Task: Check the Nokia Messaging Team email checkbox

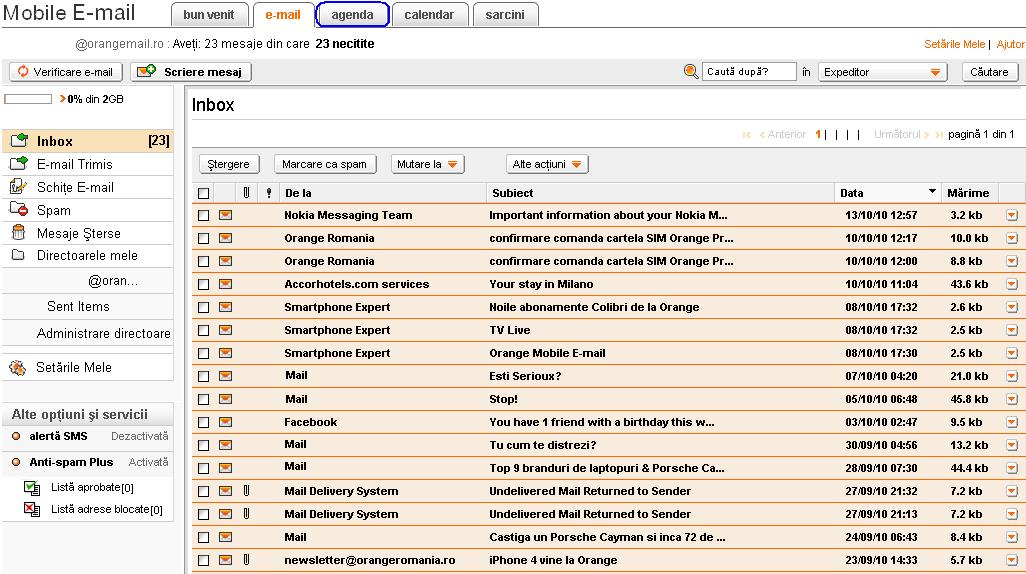Action: [203, 215]
